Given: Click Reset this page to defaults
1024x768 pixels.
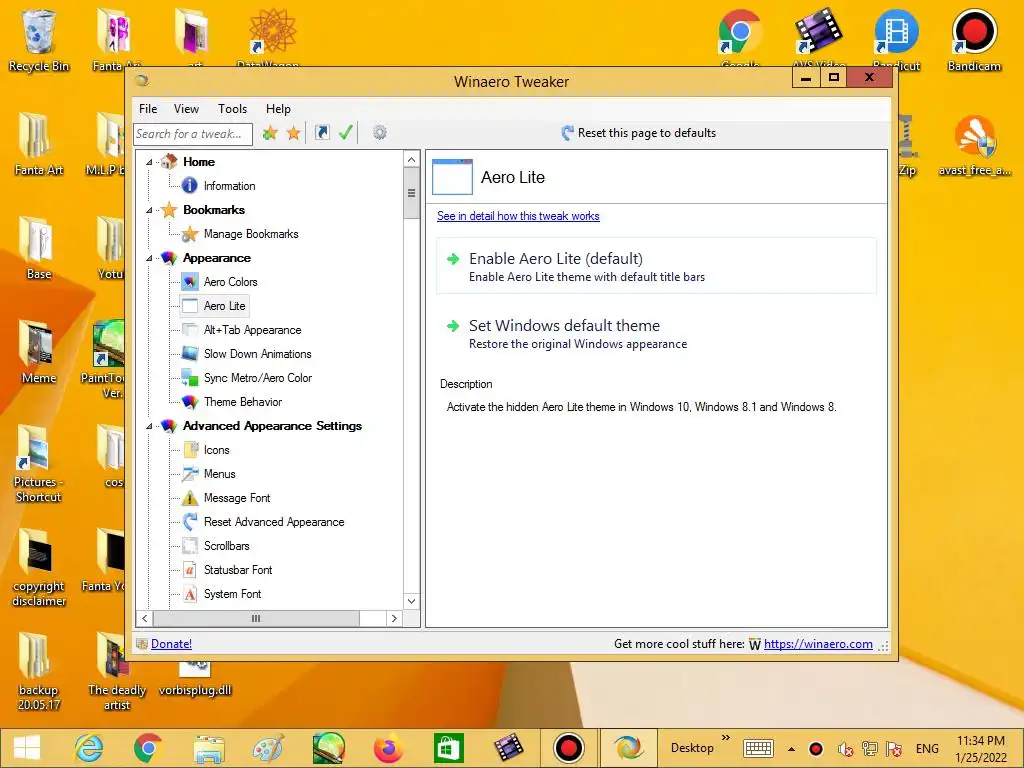Looking at the screenshot, I should click(x=638, y=133).
